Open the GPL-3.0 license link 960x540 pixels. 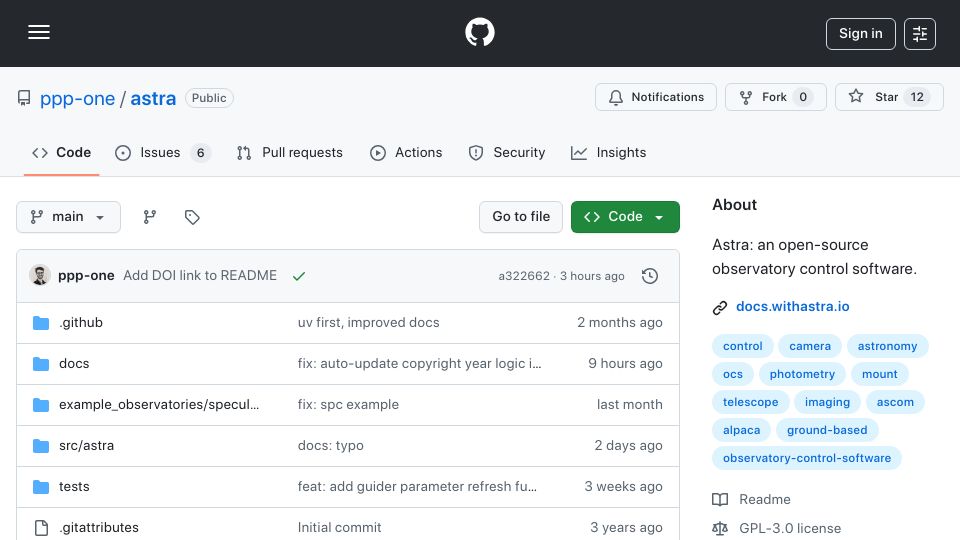[x=790, y=528]
